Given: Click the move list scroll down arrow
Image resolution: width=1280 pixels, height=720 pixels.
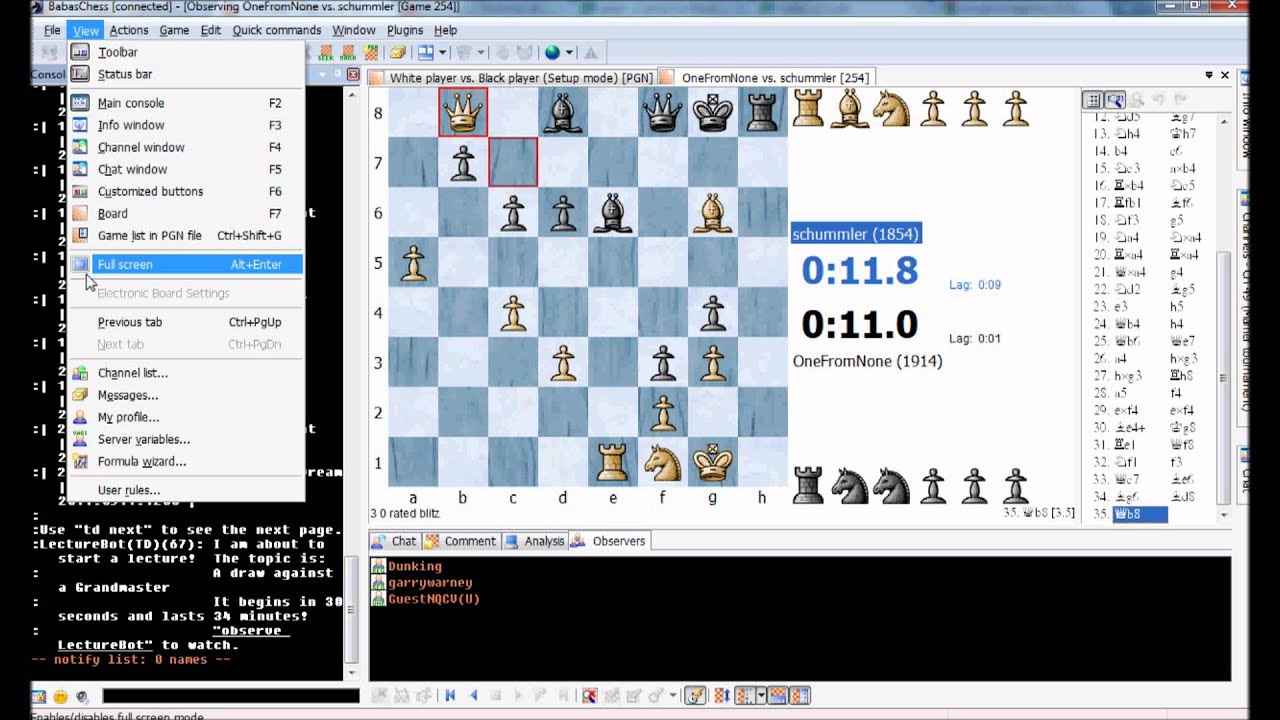Looking at the screenshot, I should (x=1224, y=516).
